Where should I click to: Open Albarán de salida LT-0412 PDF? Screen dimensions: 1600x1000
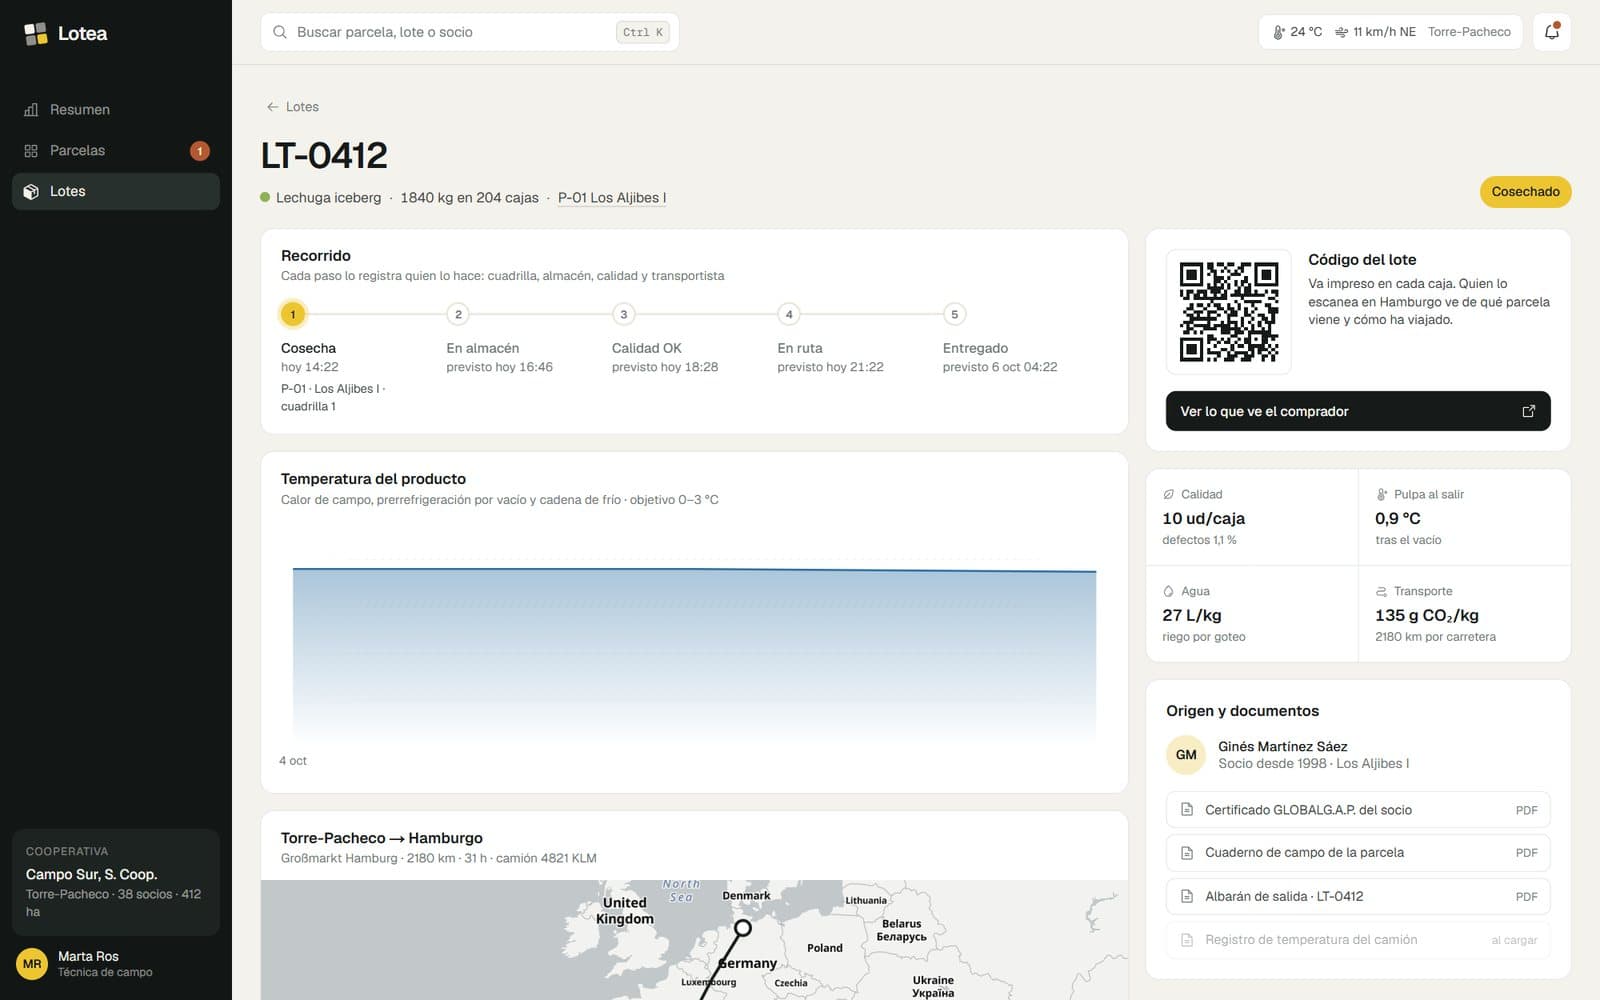[x=1358, y=896]
